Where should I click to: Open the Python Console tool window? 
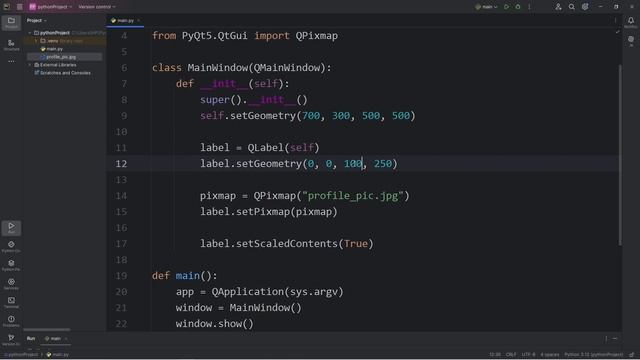coord(11,247)
